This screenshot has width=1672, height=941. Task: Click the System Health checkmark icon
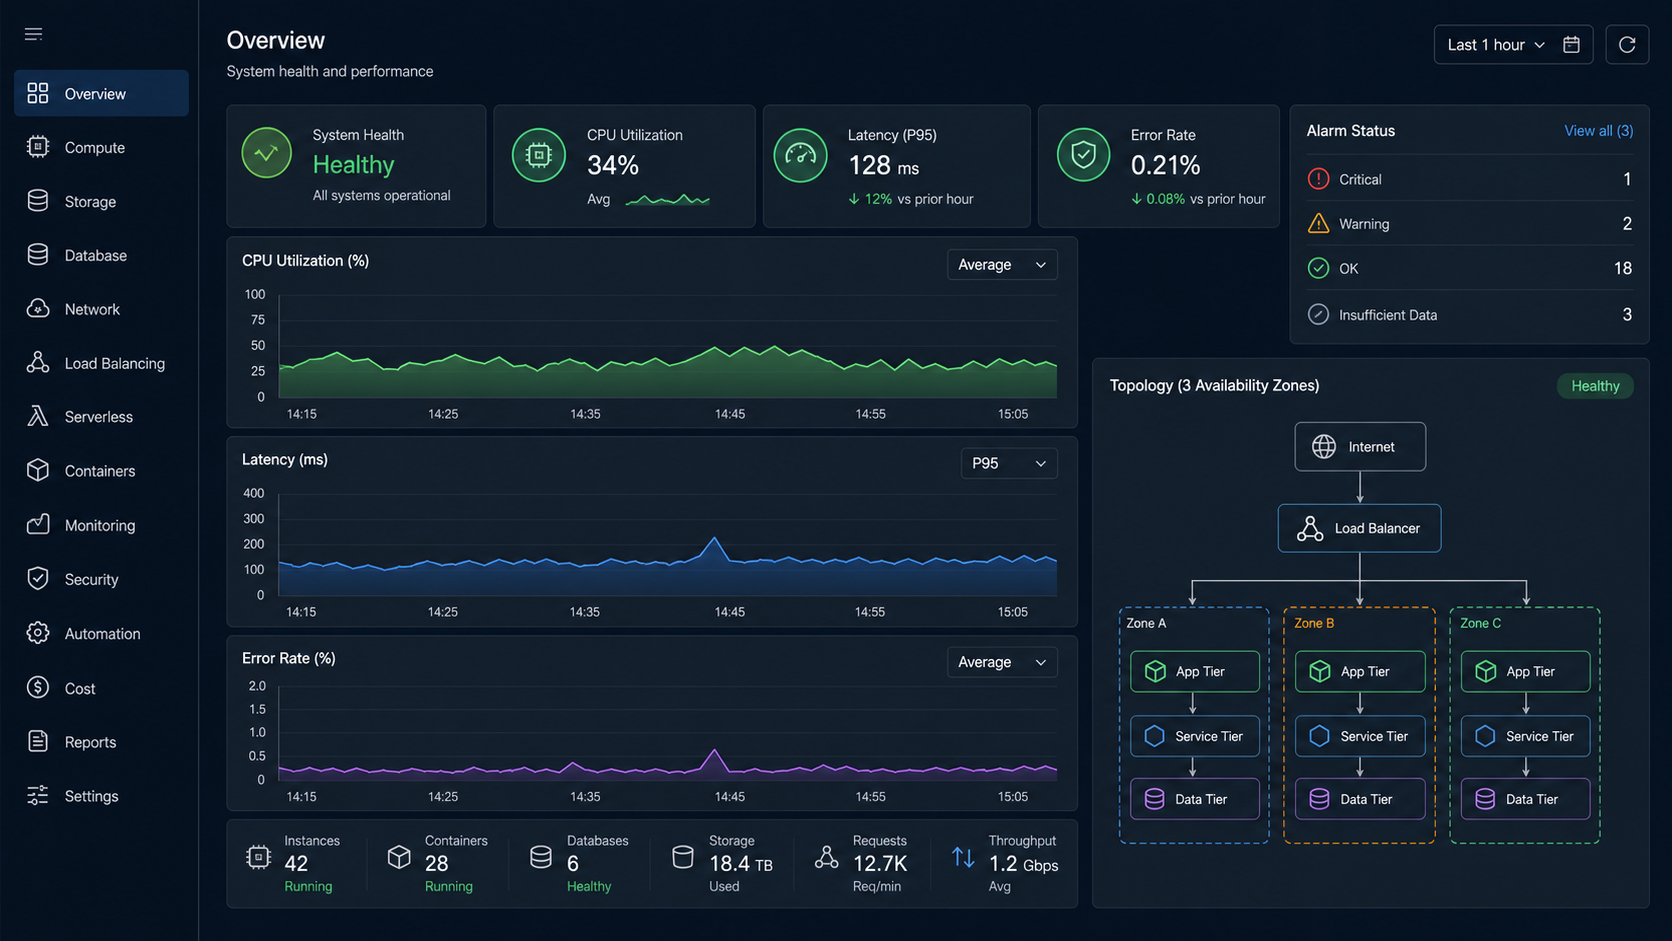pos(266,153)
